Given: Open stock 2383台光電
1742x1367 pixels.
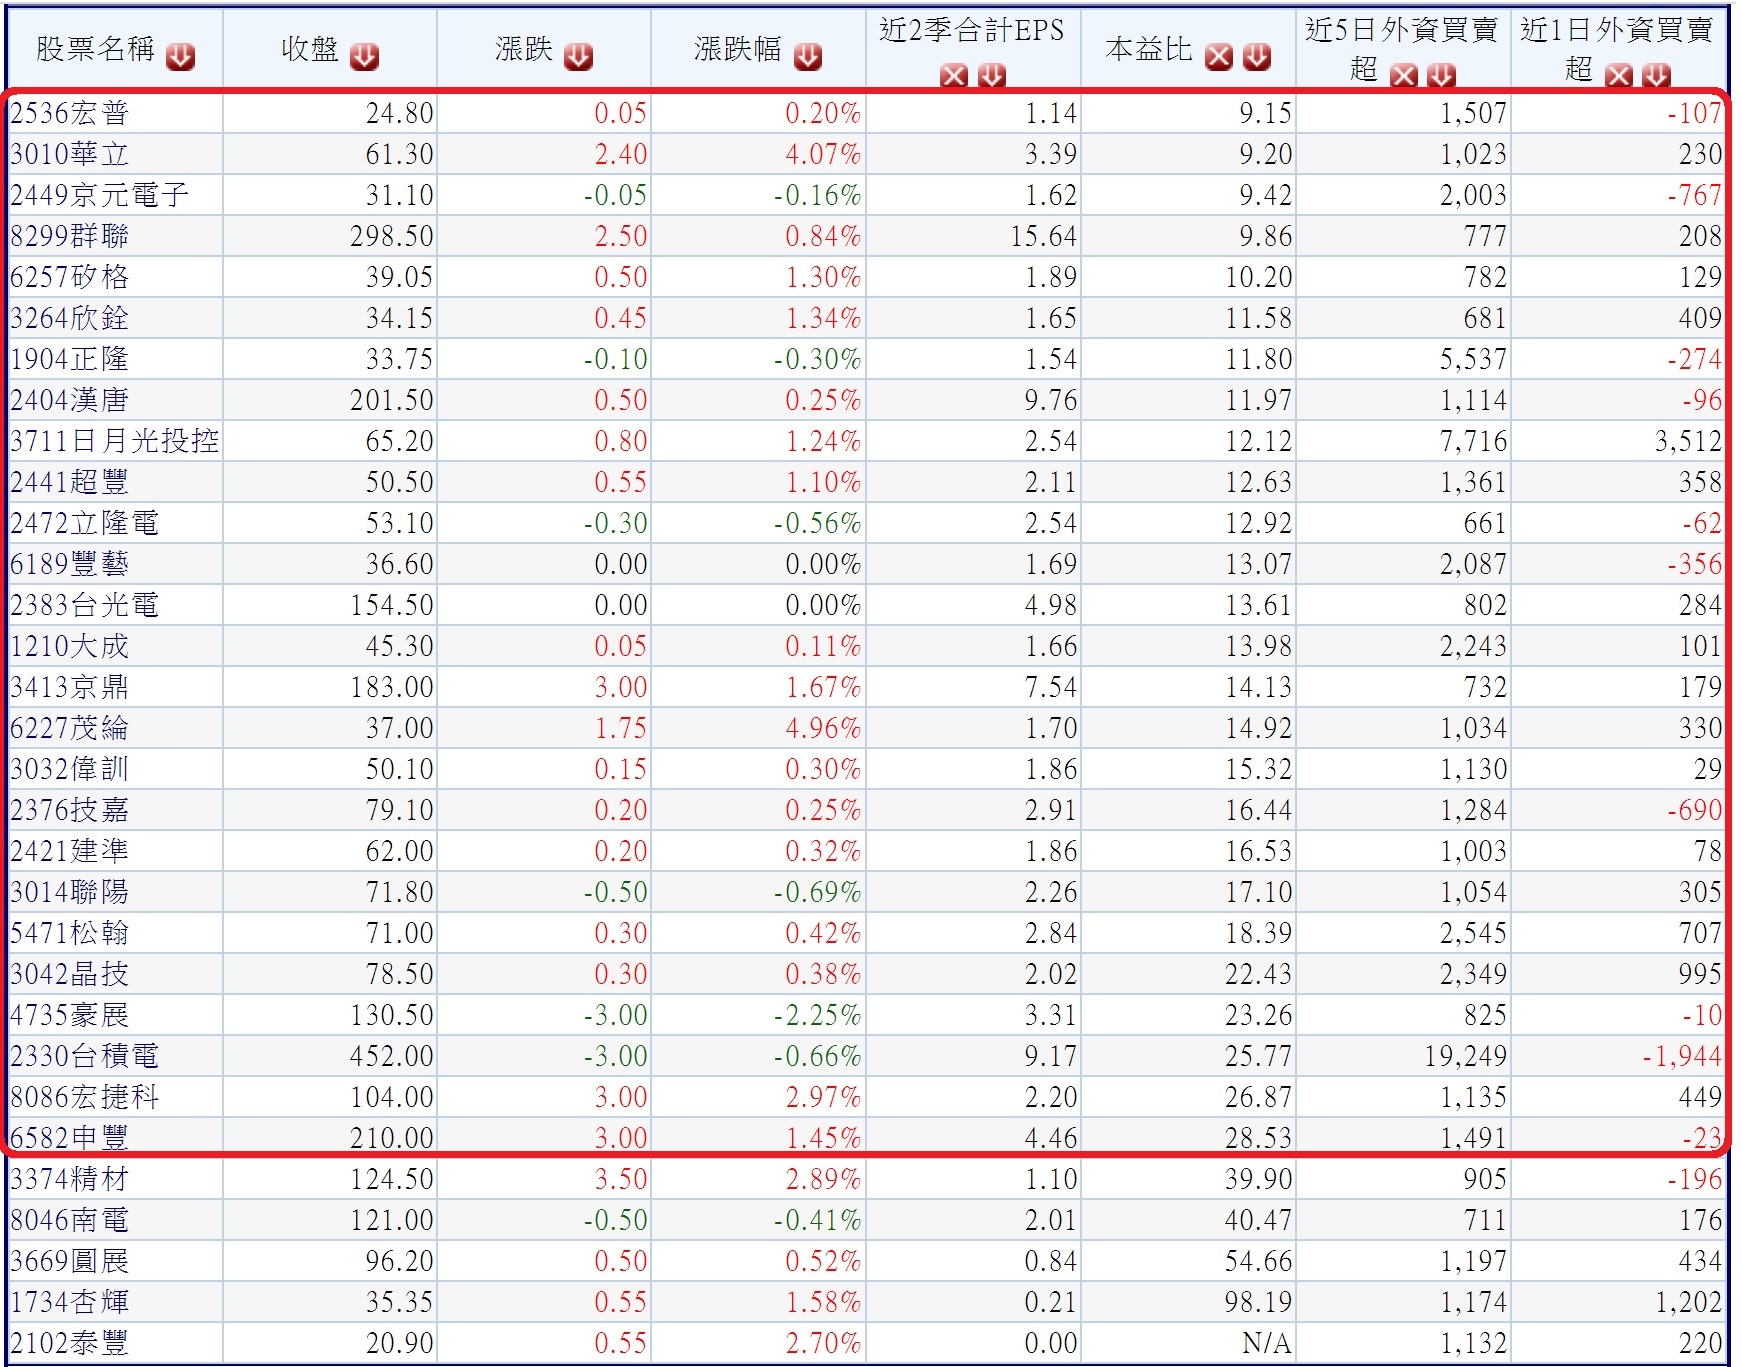Looking at the screenshot, I should [x=85, y=605].
